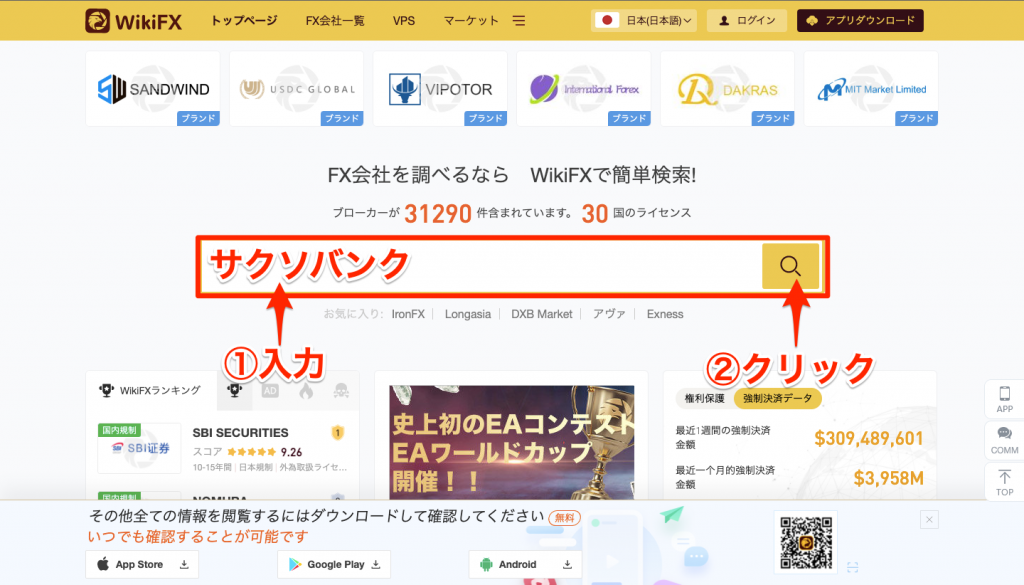The image size is (1024, 585).
Task: Select the skull ranking tab icon
Action: 341,390
